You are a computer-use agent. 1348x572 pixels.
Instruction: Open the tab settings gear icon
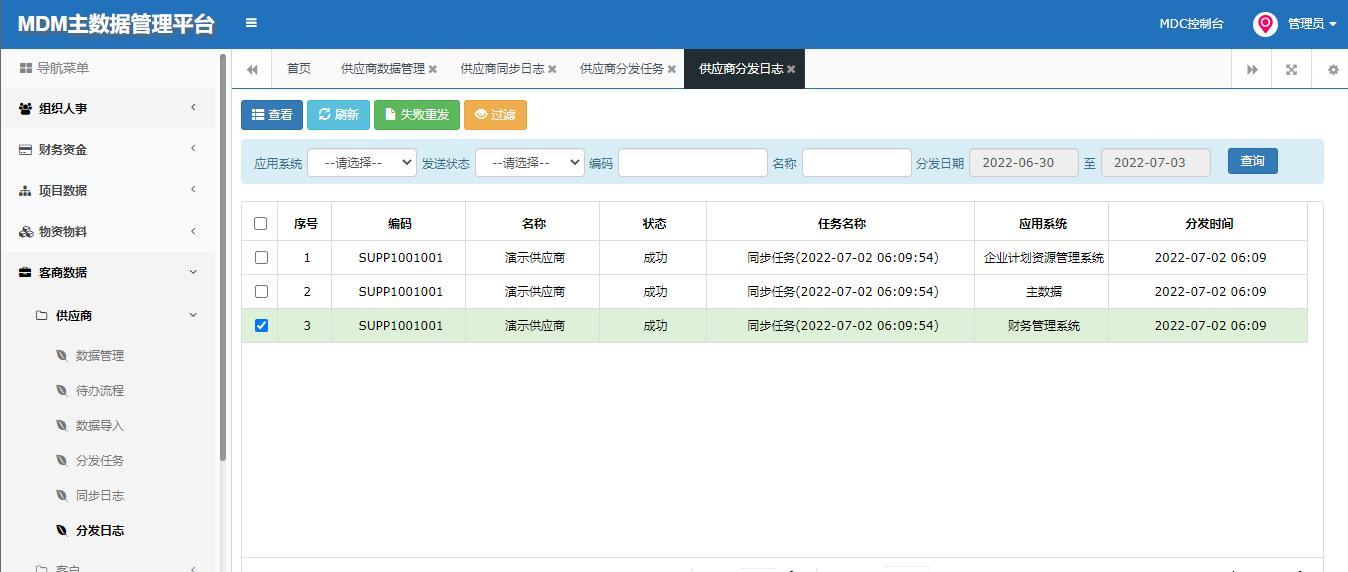click(x=1333, y=69)
